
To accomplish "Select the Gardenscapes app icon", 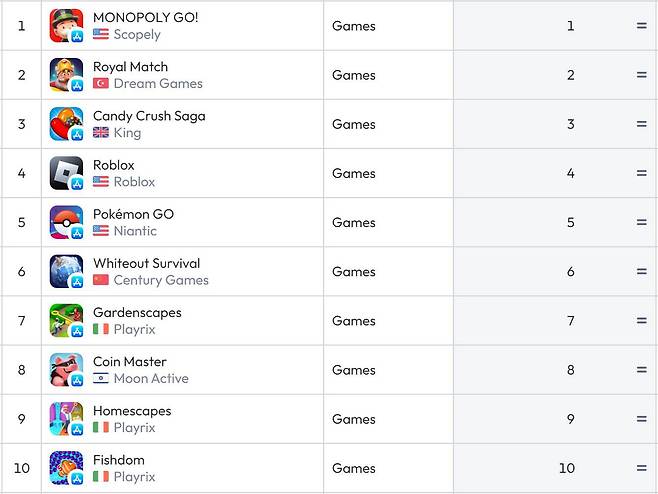I will (66, 320).
